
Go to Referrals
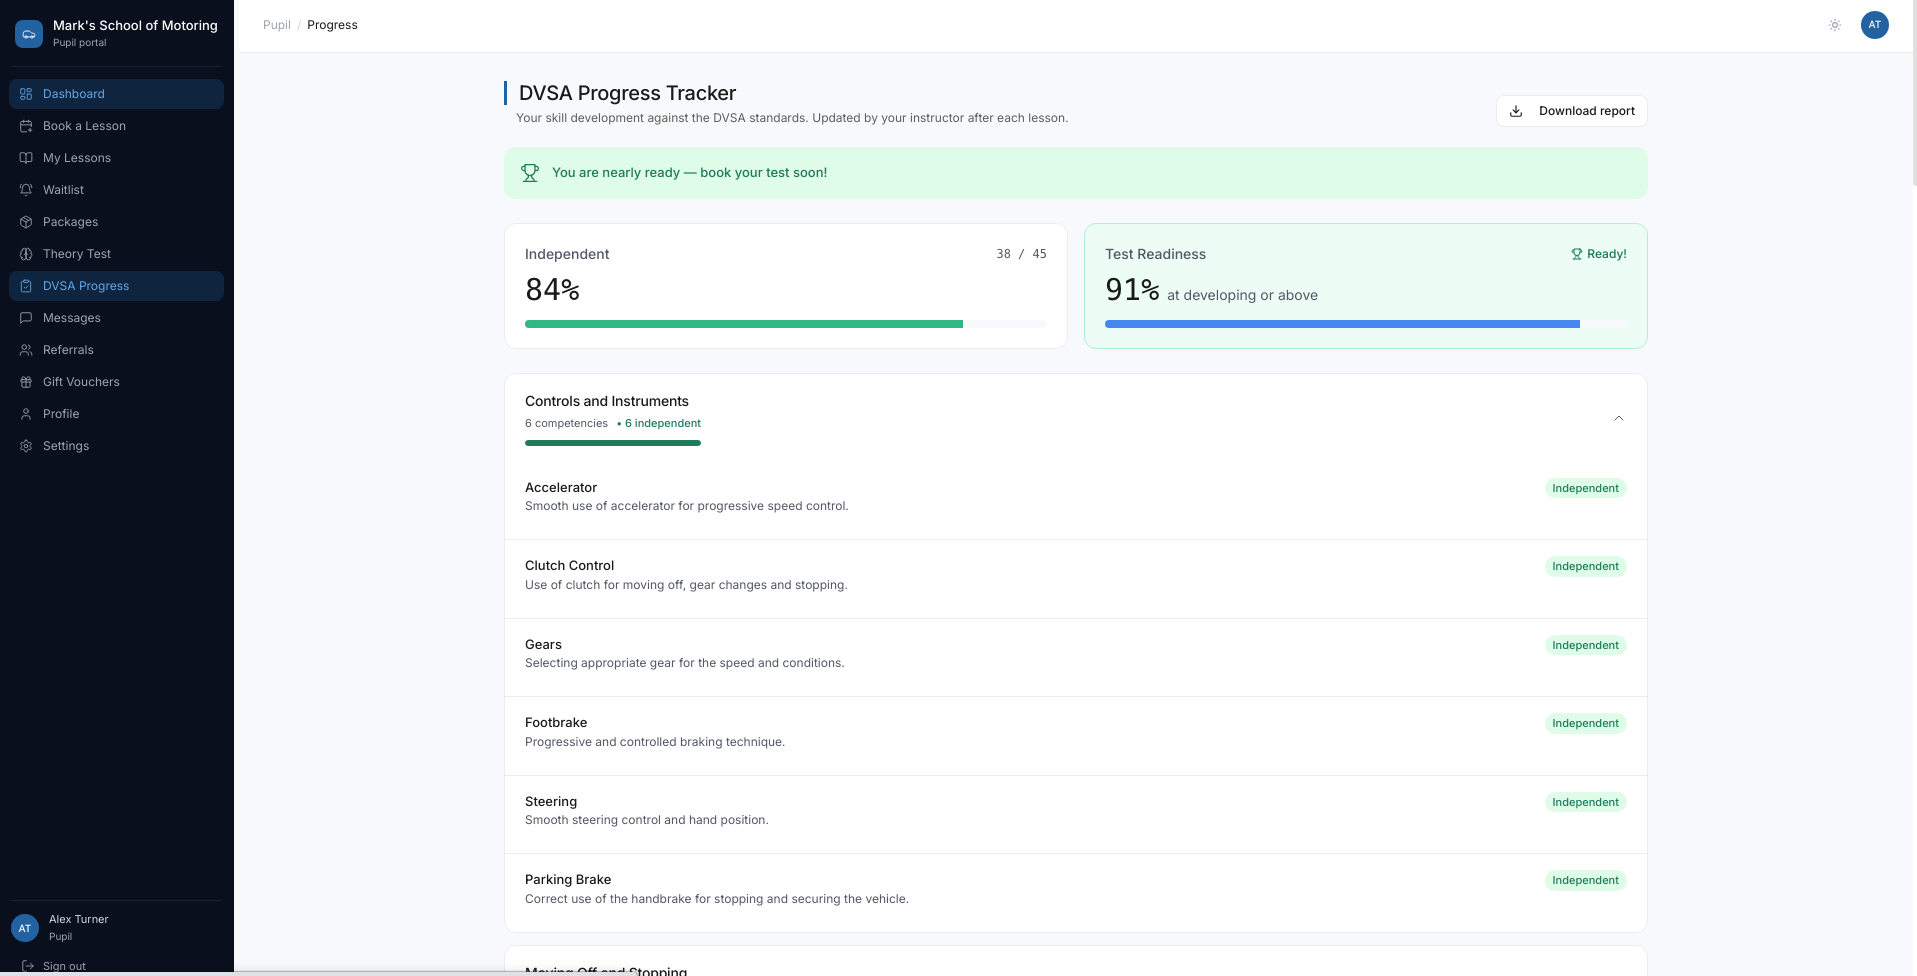click(116, 350)
